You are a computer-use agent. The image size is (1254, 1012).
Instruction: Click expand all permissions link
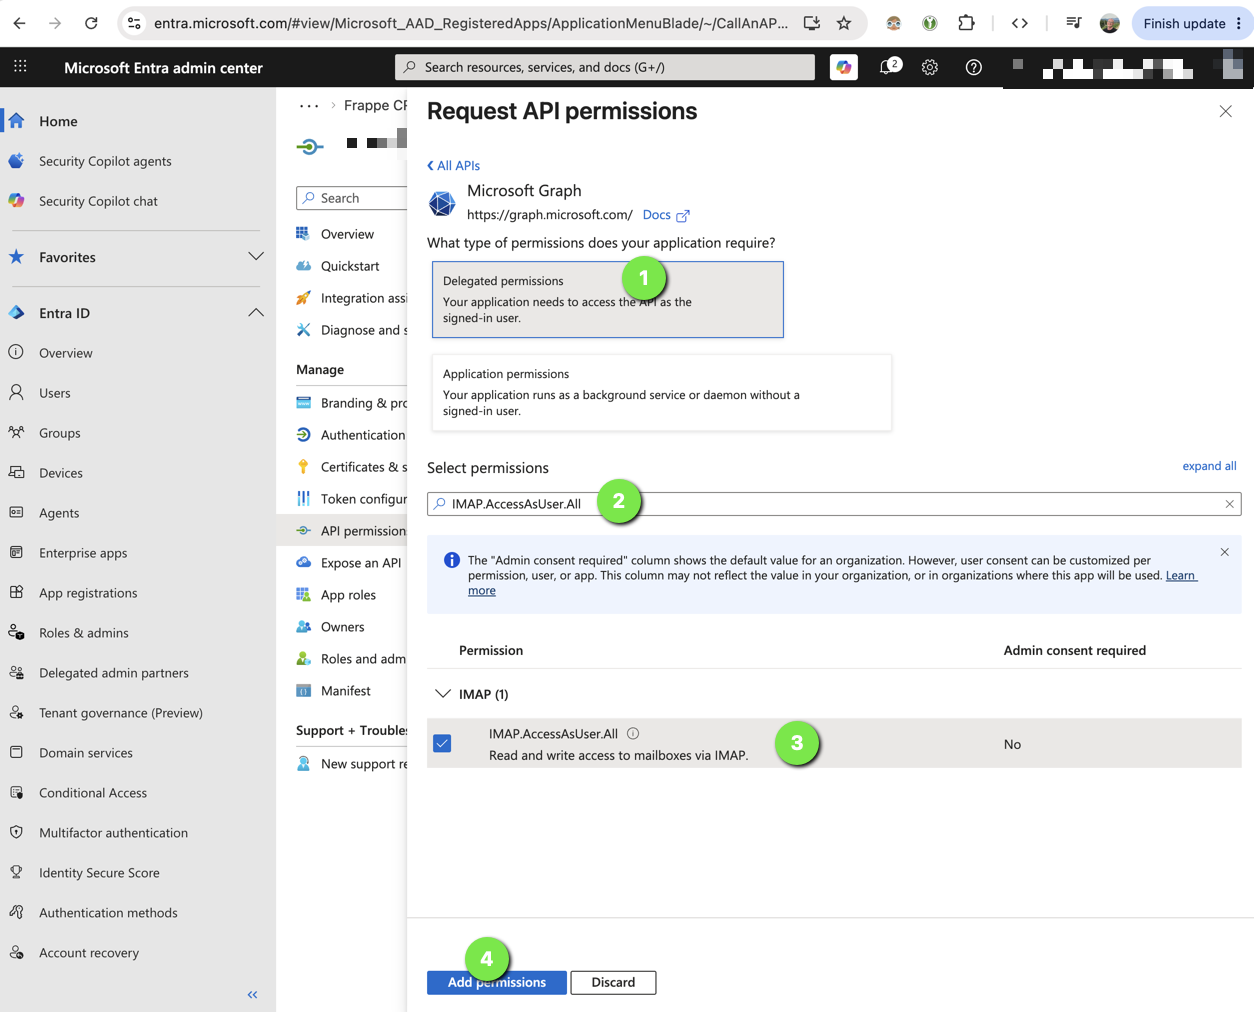tap(1209, 466)
